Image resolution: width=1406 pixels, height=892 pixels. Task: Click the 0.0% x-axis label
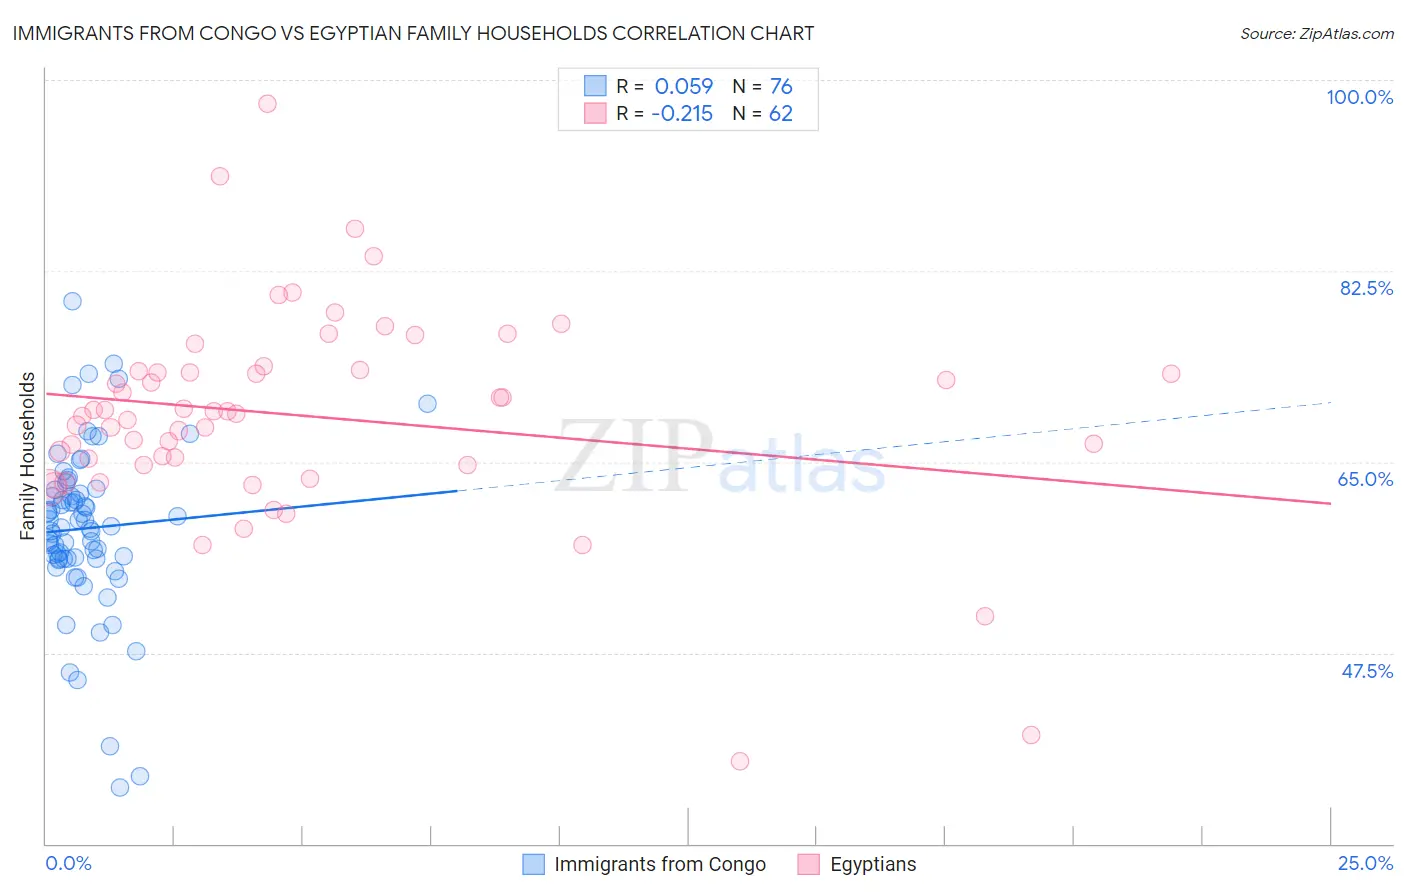(69, 863)
